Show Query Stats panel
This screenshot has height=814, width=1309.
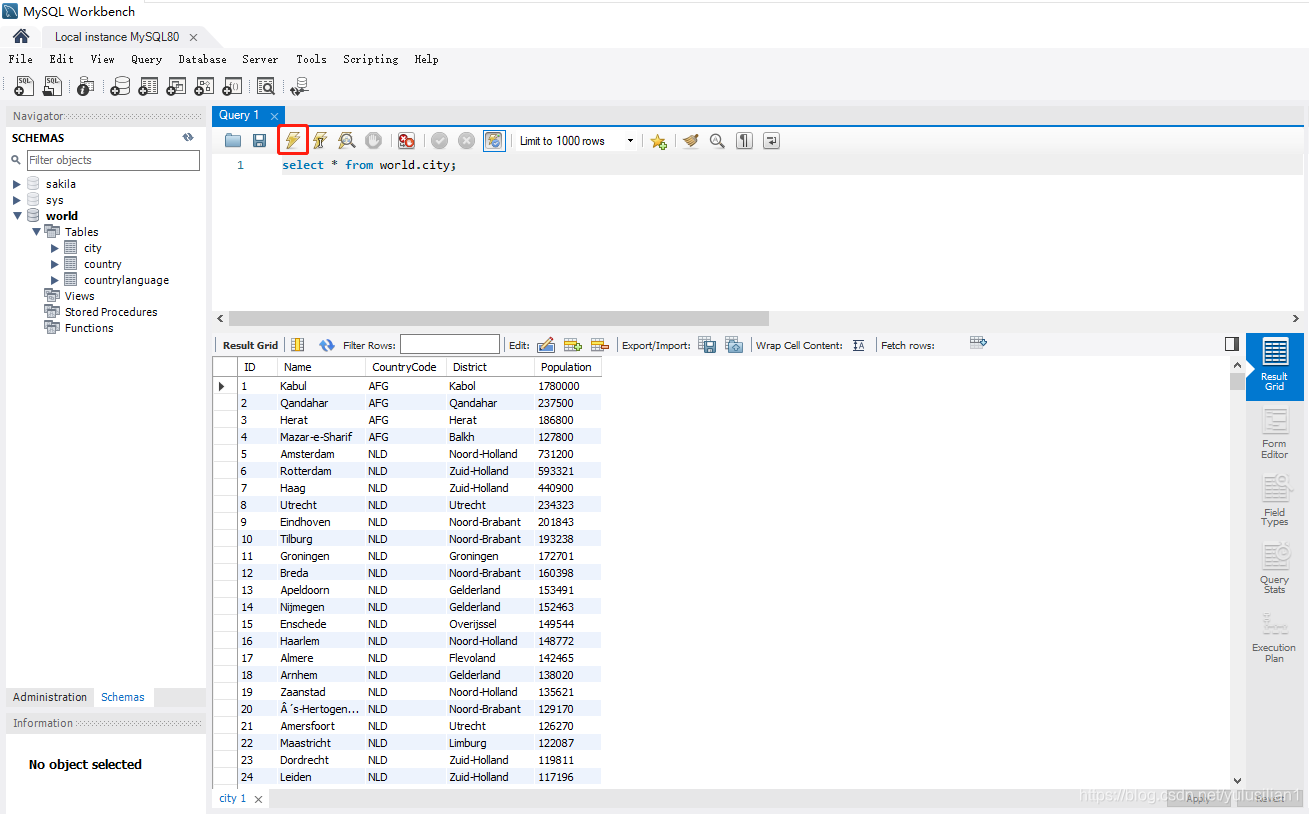click(1274, 568)
